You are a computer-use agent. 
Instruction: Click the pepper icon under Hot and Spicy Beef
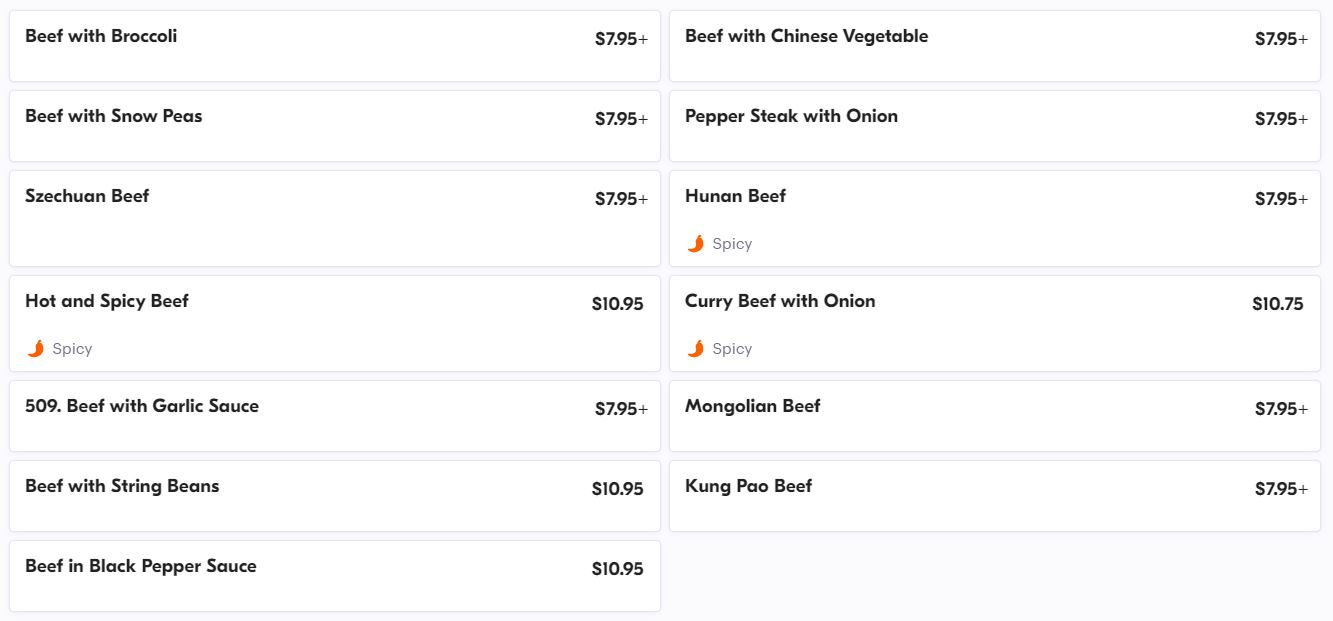tap(36, 349)
